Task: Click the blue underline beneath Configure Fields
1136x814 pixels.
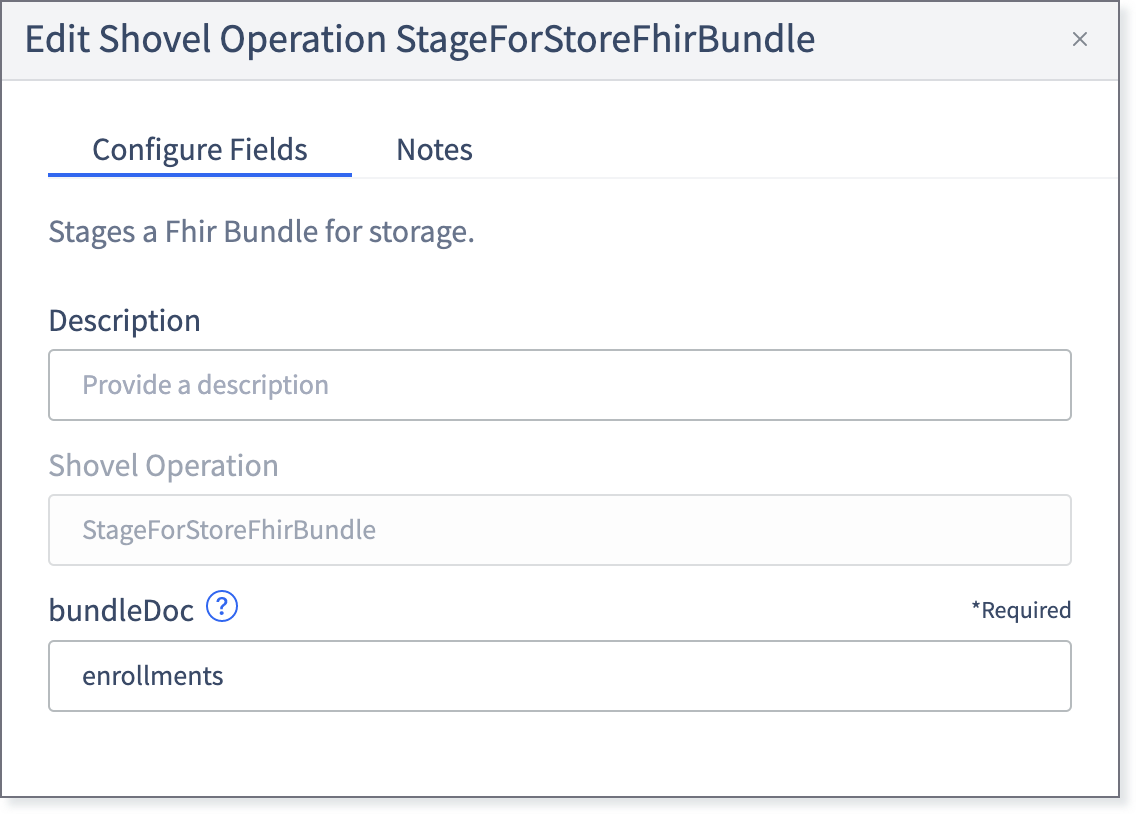Action: (200, 175)
